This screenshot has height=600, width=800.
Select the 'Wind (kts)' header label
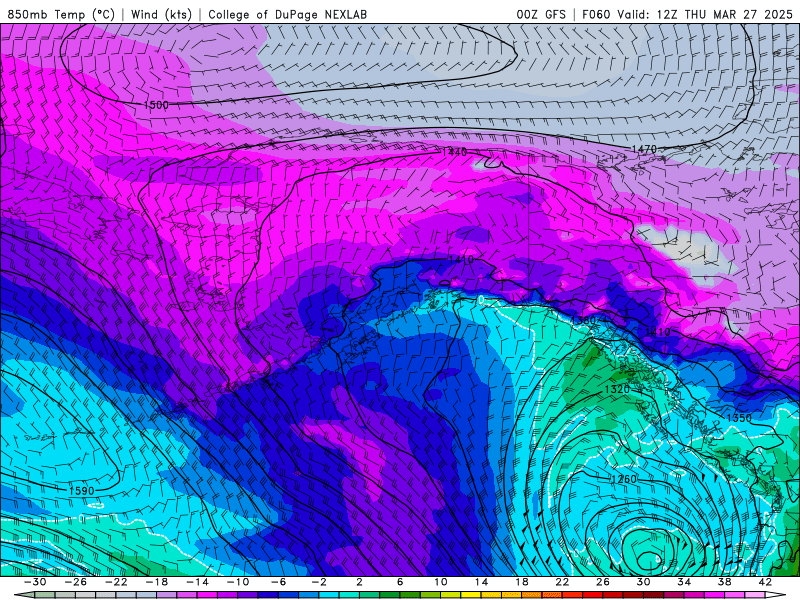tap(161, 14)
